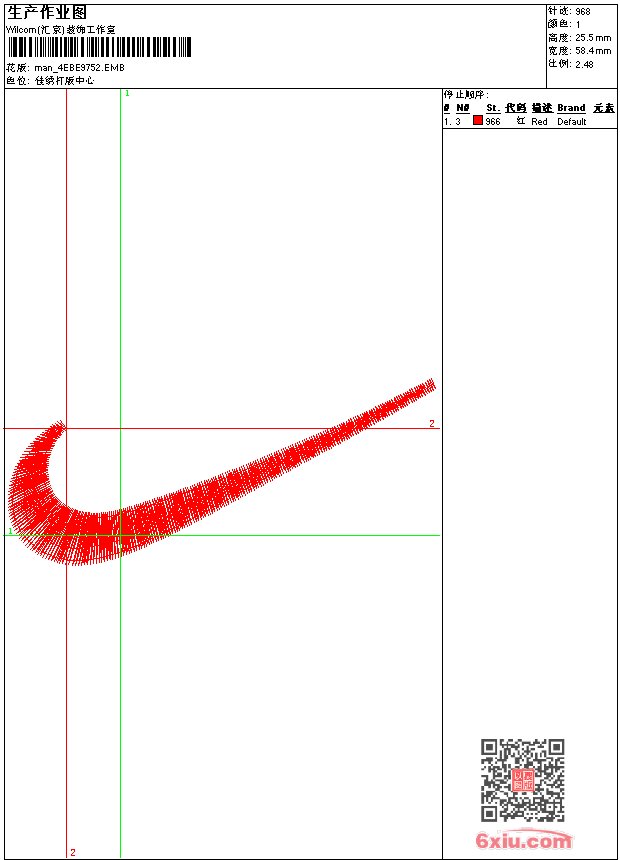
Task: Click the 'N#' column header
Action: tap(463, 108)
